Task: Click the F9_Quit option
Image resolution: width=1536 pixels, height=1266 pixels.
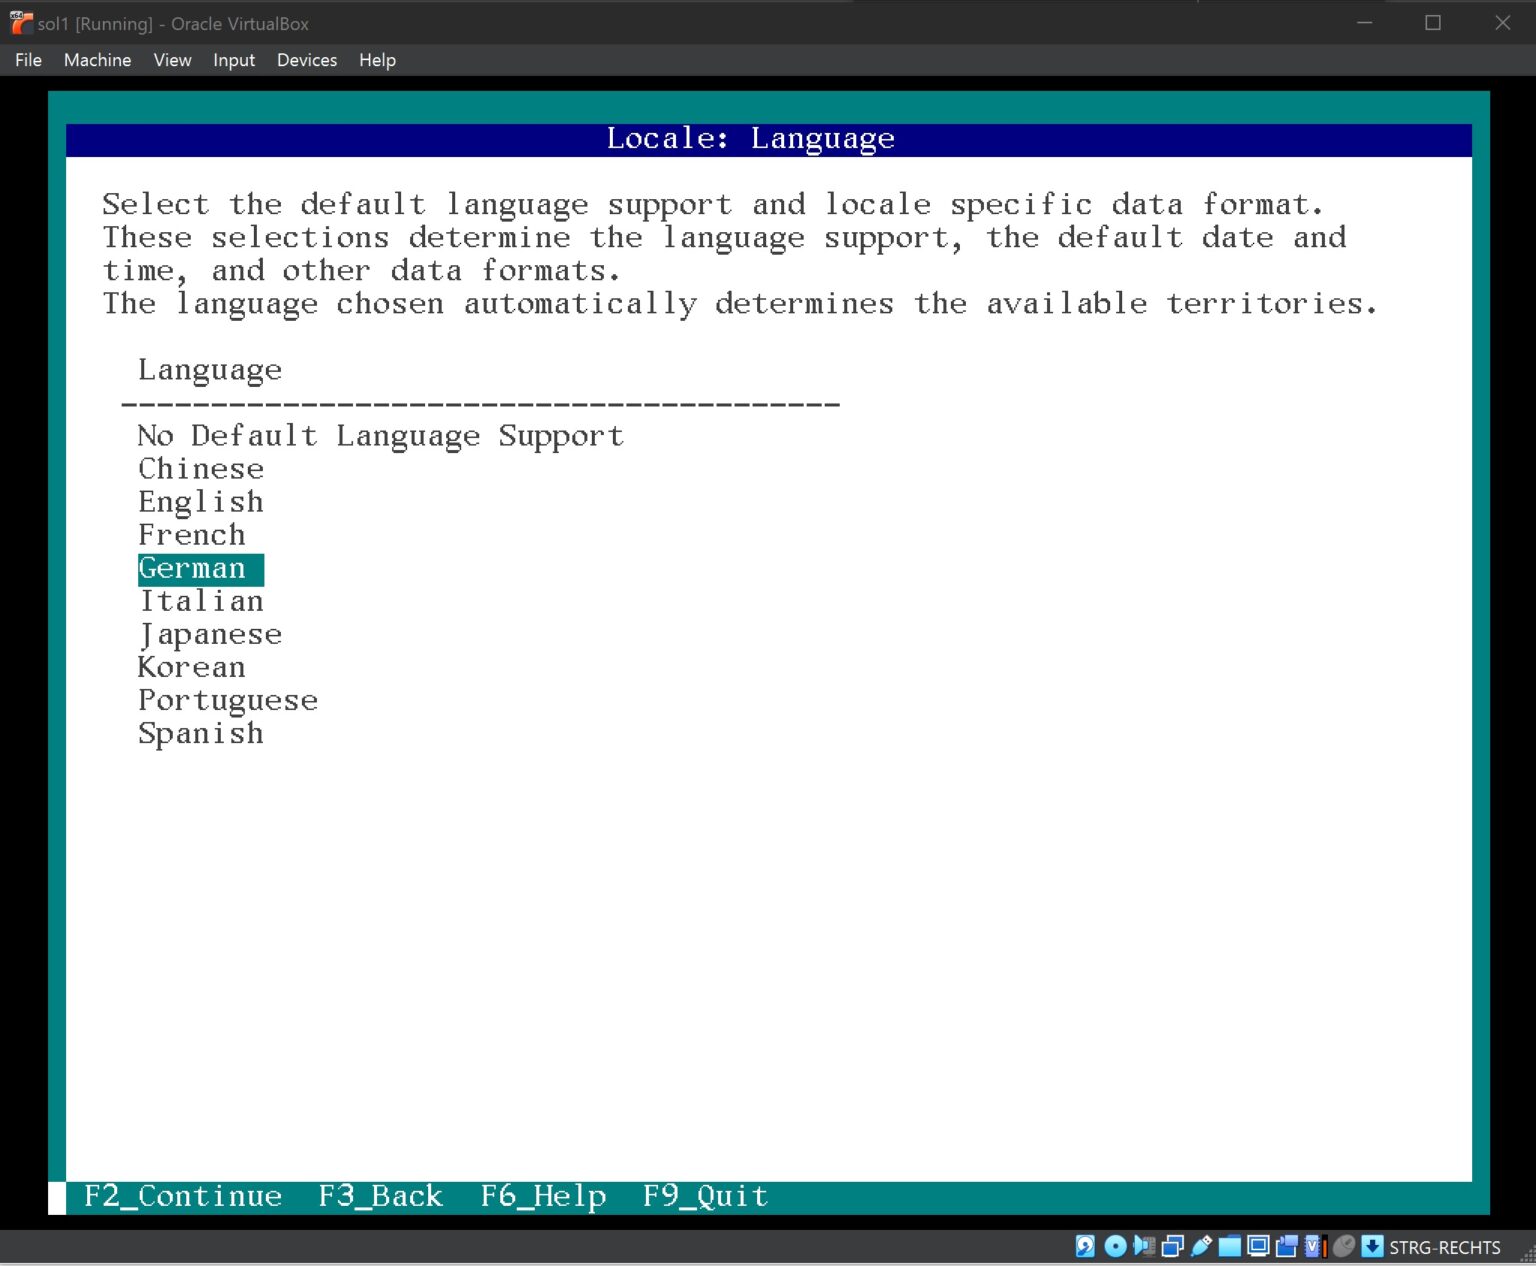Action: 705,1196
